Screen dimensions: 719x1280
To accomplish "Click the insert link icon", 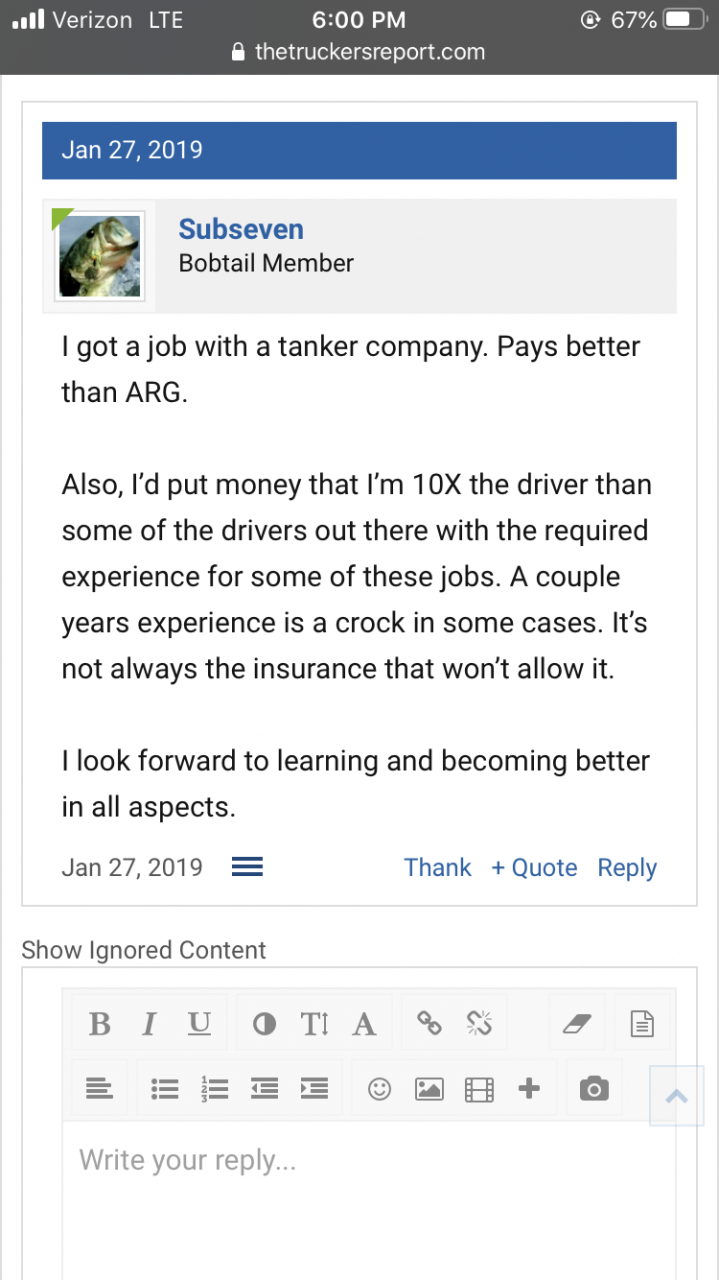I will [429, 1024].
